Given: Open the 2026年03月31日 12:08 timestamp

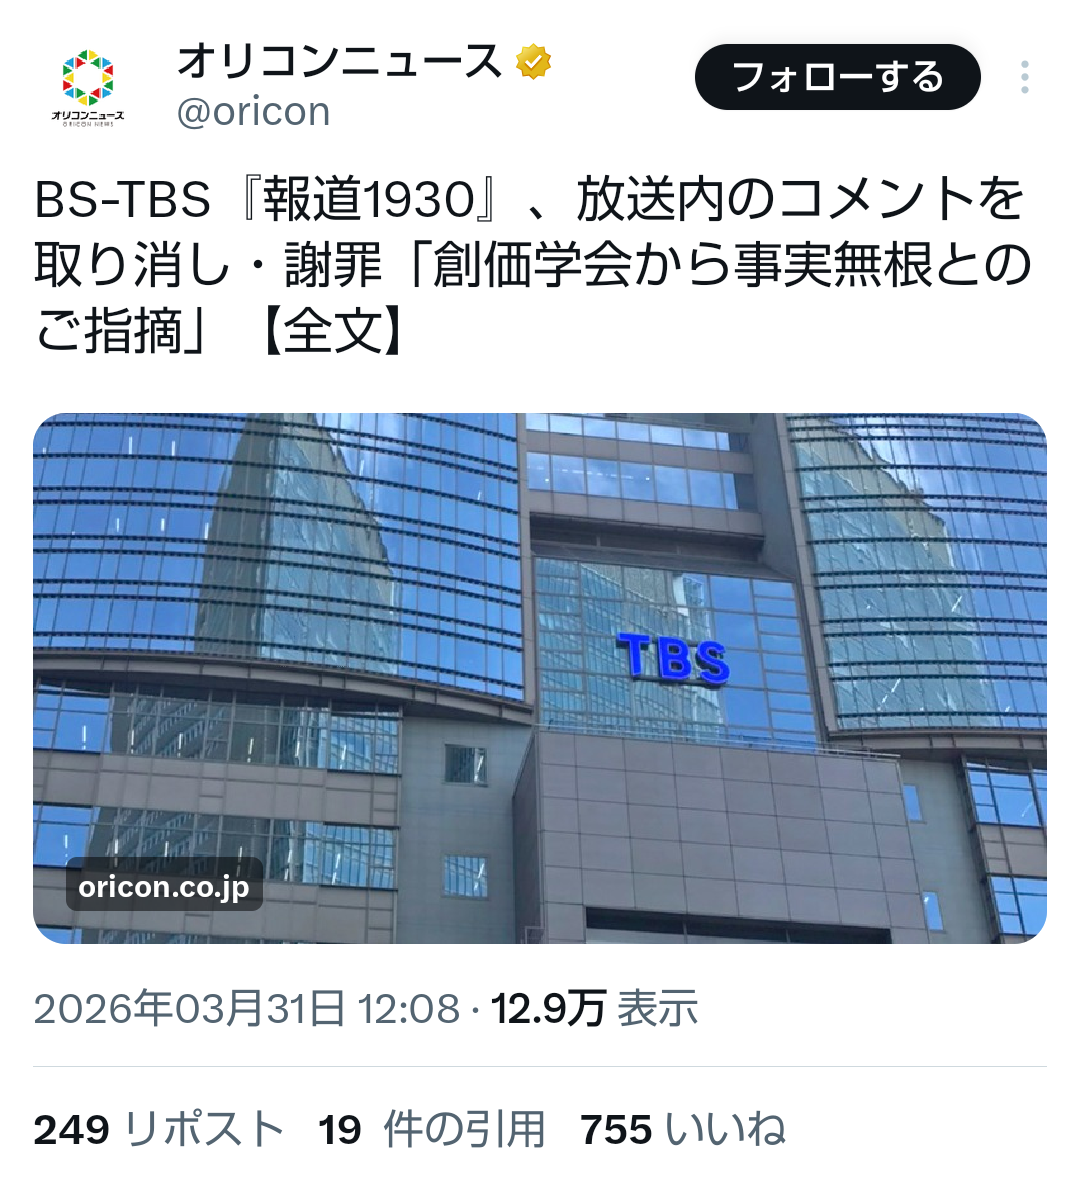Looking at the screenshot, I should pos(247,1008).
